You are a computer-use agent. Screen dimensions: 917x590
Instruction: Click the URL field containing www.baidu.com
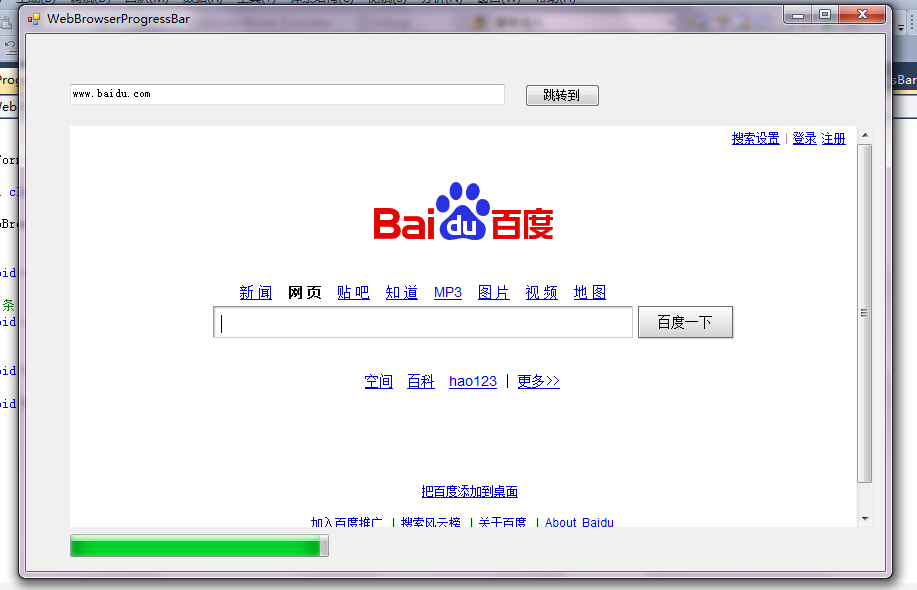pos(287,94)
